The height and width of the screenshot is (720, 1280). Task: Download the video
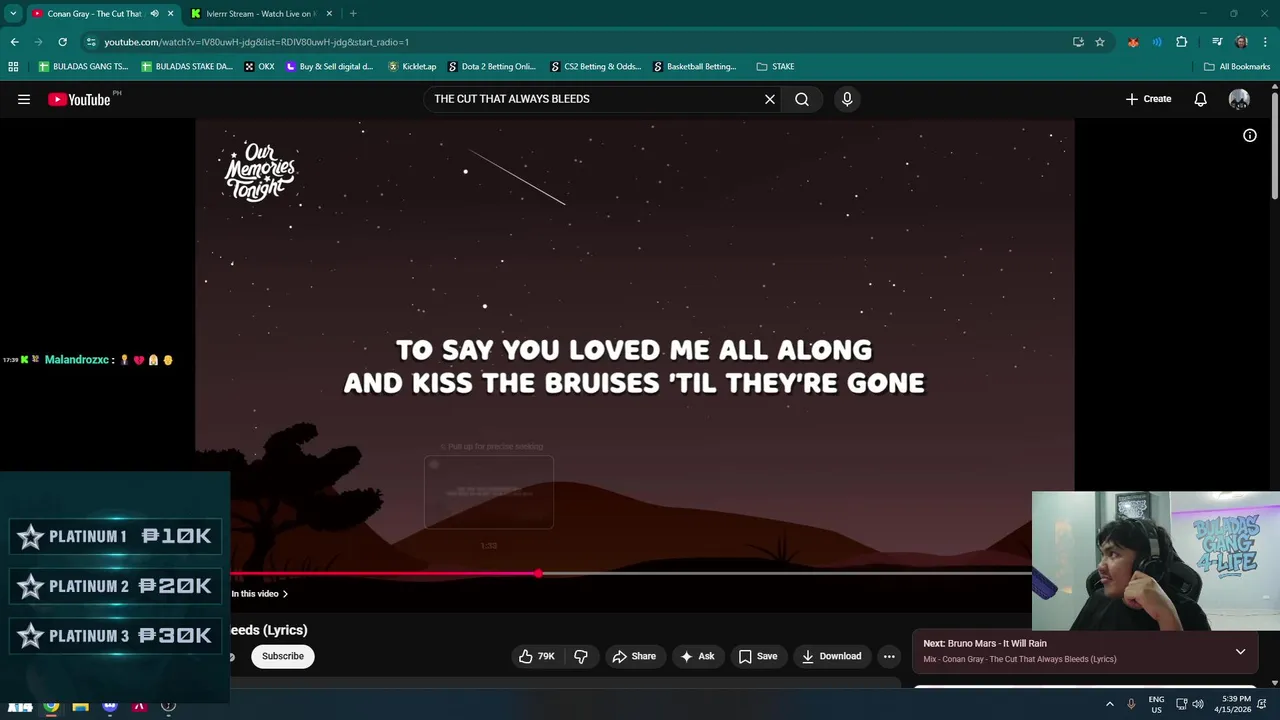tap(832, 656)
